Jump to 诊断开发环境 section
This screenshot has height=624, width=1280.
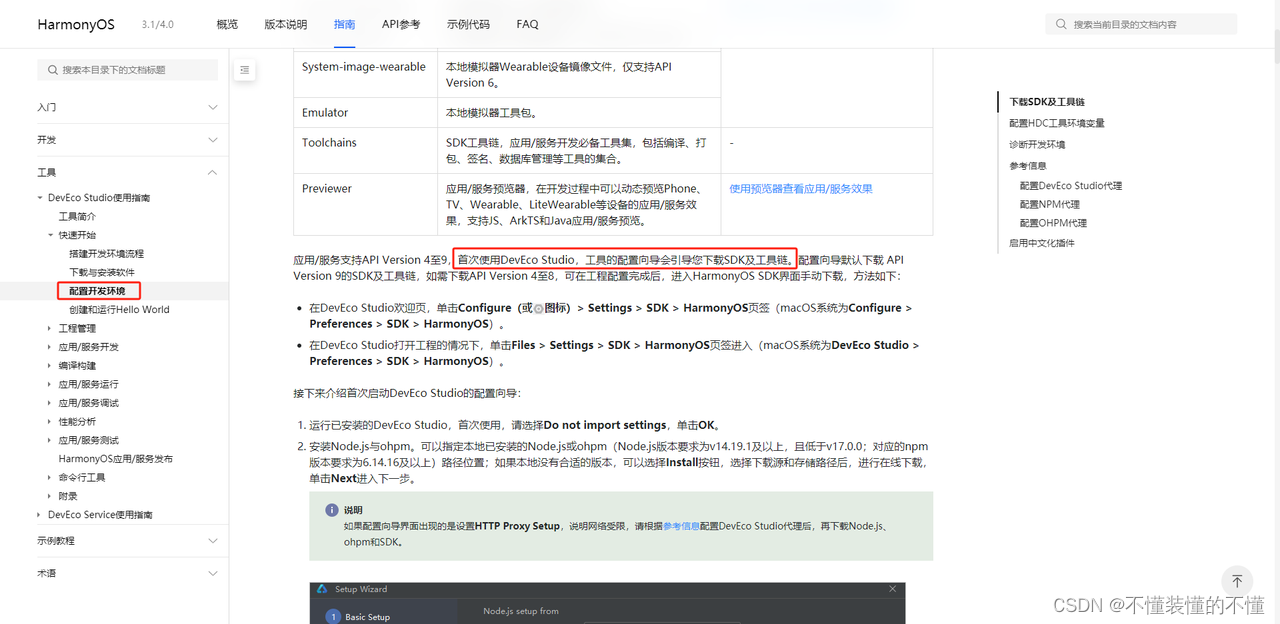coord(1037,145)
